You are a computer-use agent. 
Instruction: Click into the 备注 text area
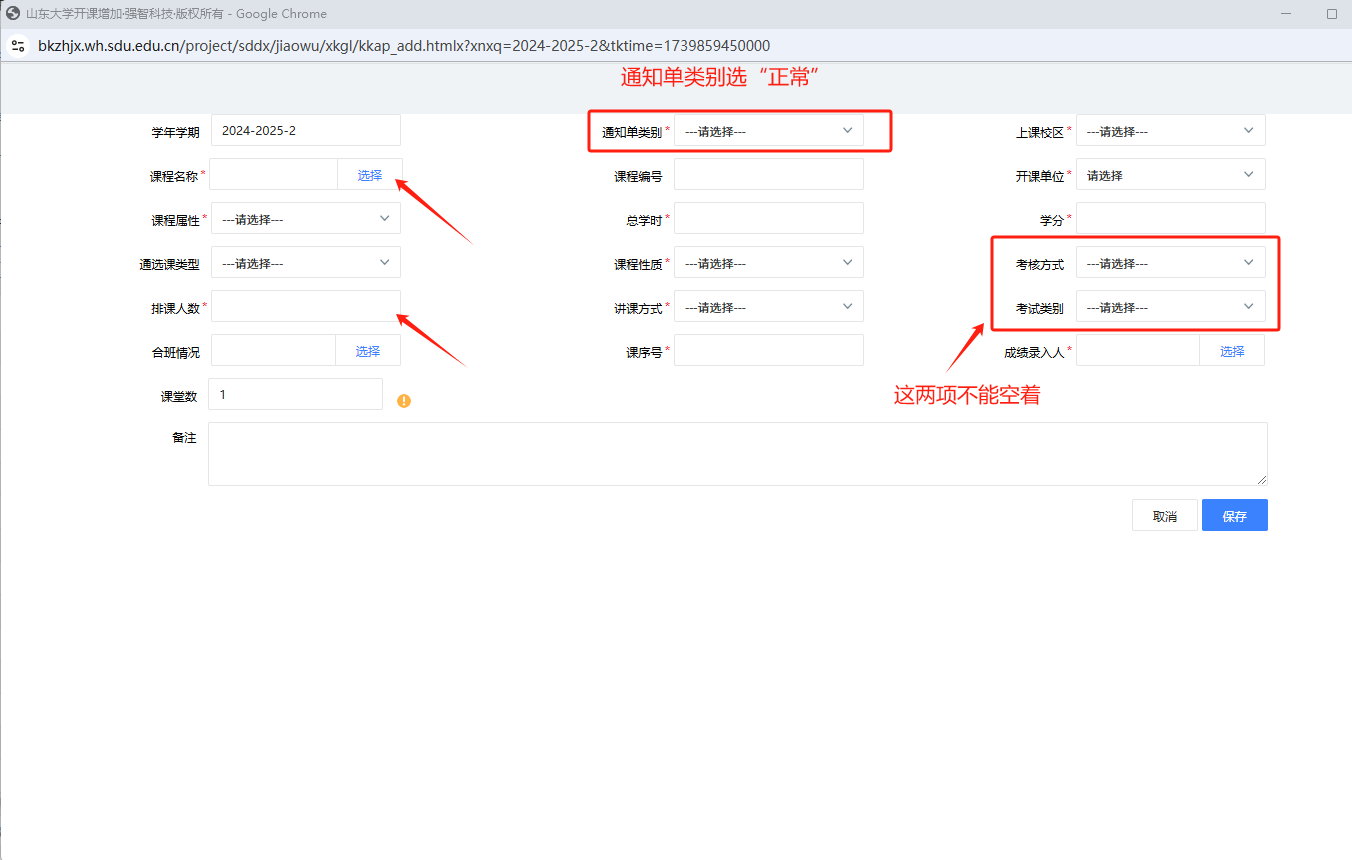[x=737, y=454]
